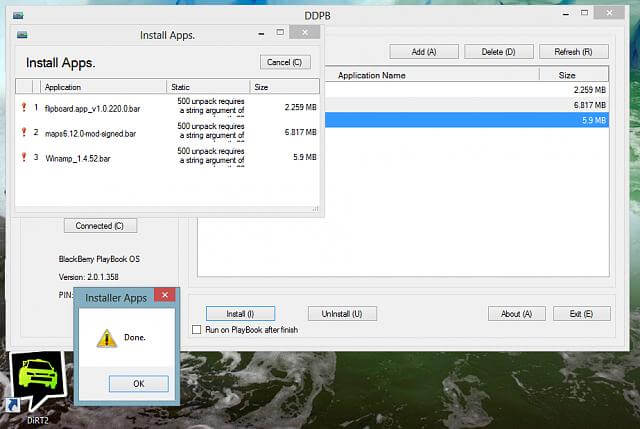
Task: Click the error icon for the maps6.12.0 row
Action: 24,132
